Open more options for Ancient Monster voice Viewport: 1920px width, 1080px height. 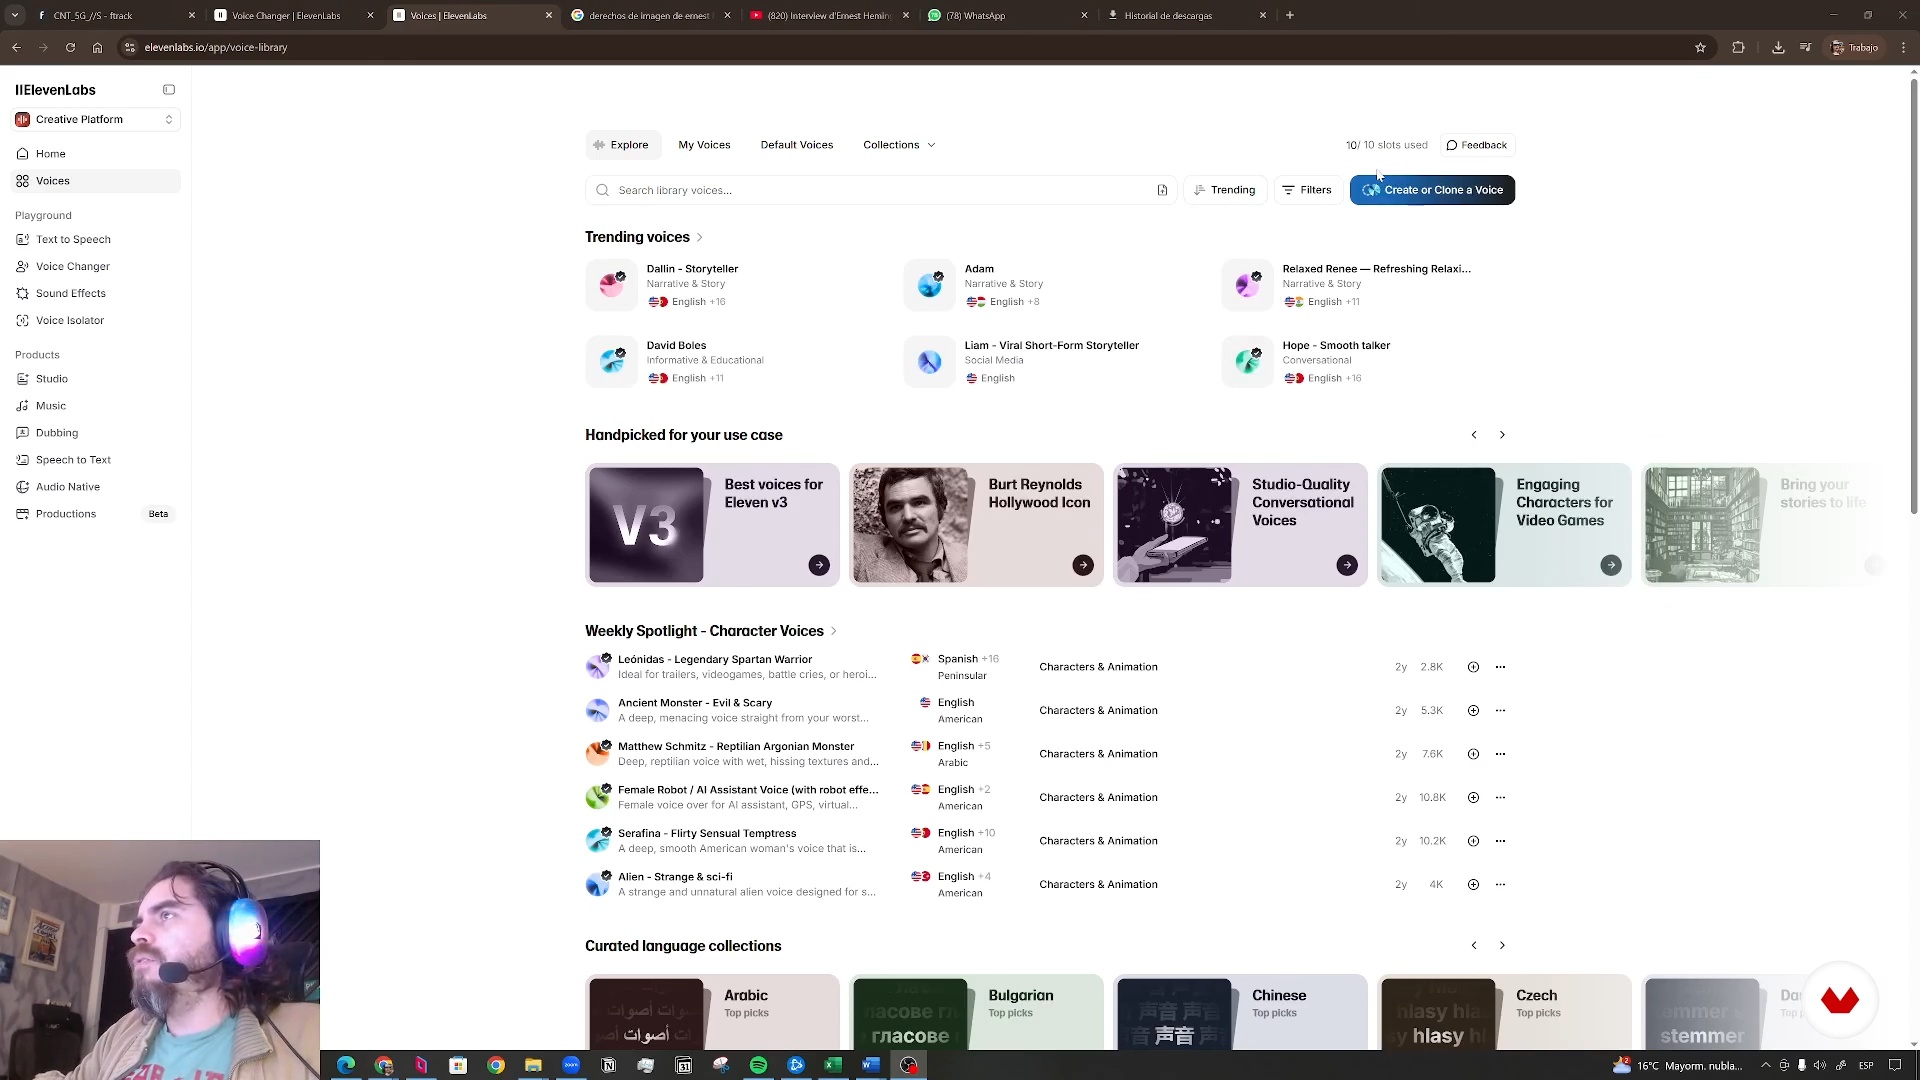[x=1500, y=711]
